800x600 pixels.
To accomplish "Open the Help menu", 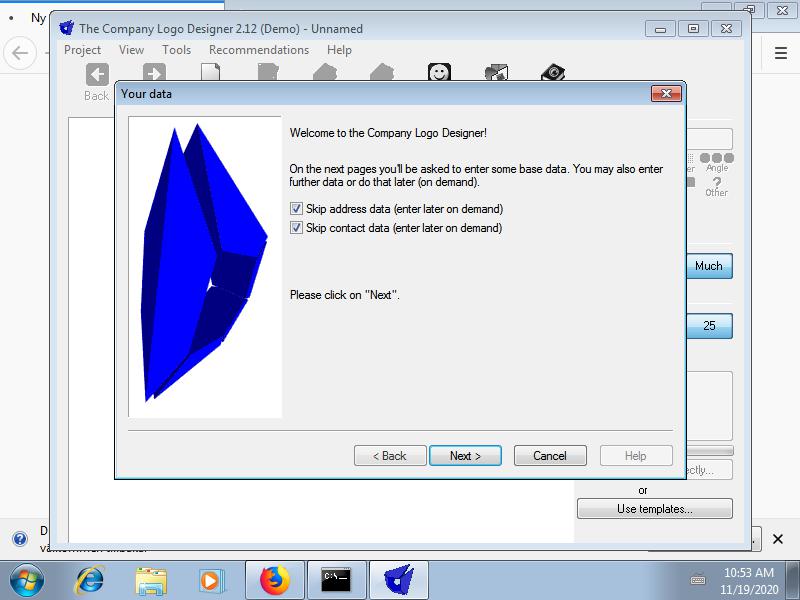I will tap(339, 50).
